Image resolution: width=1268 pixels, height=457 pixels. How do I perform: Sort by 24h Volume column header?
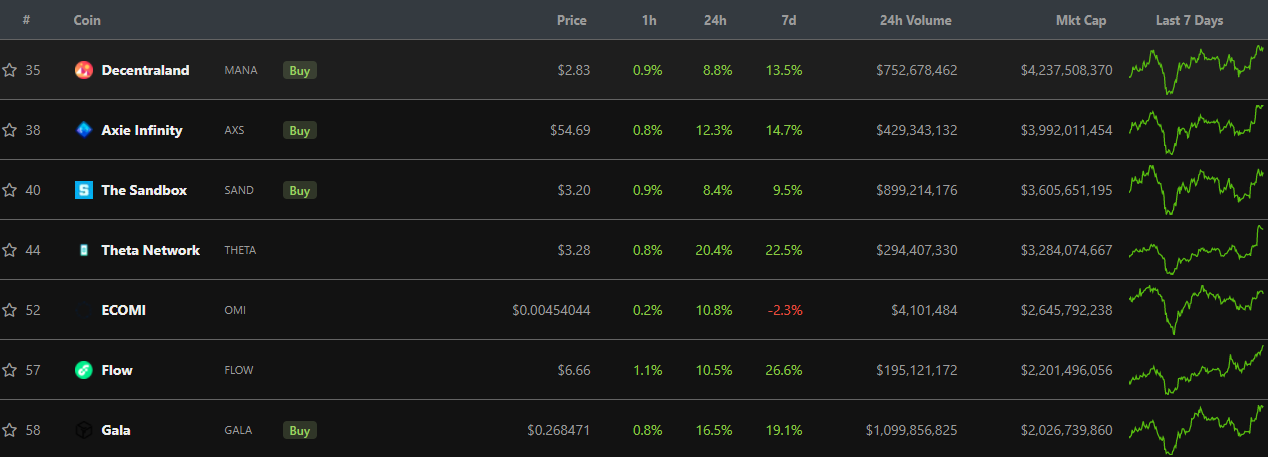pos(916,20)
